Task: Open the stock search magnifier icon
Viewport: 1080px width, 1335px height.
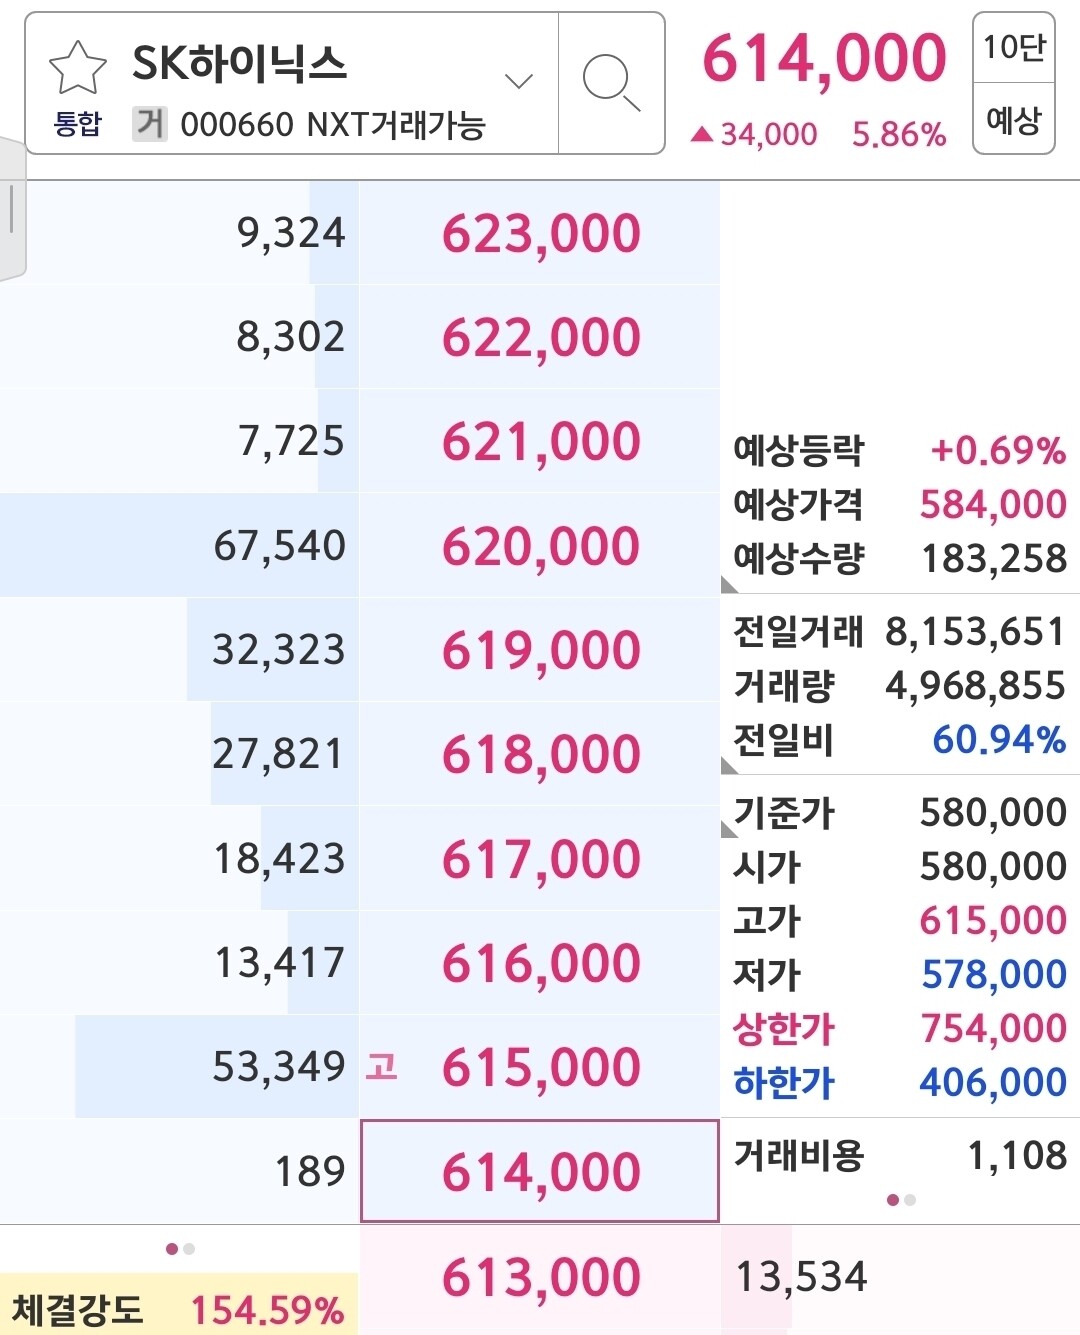Action: coord(610,82)
